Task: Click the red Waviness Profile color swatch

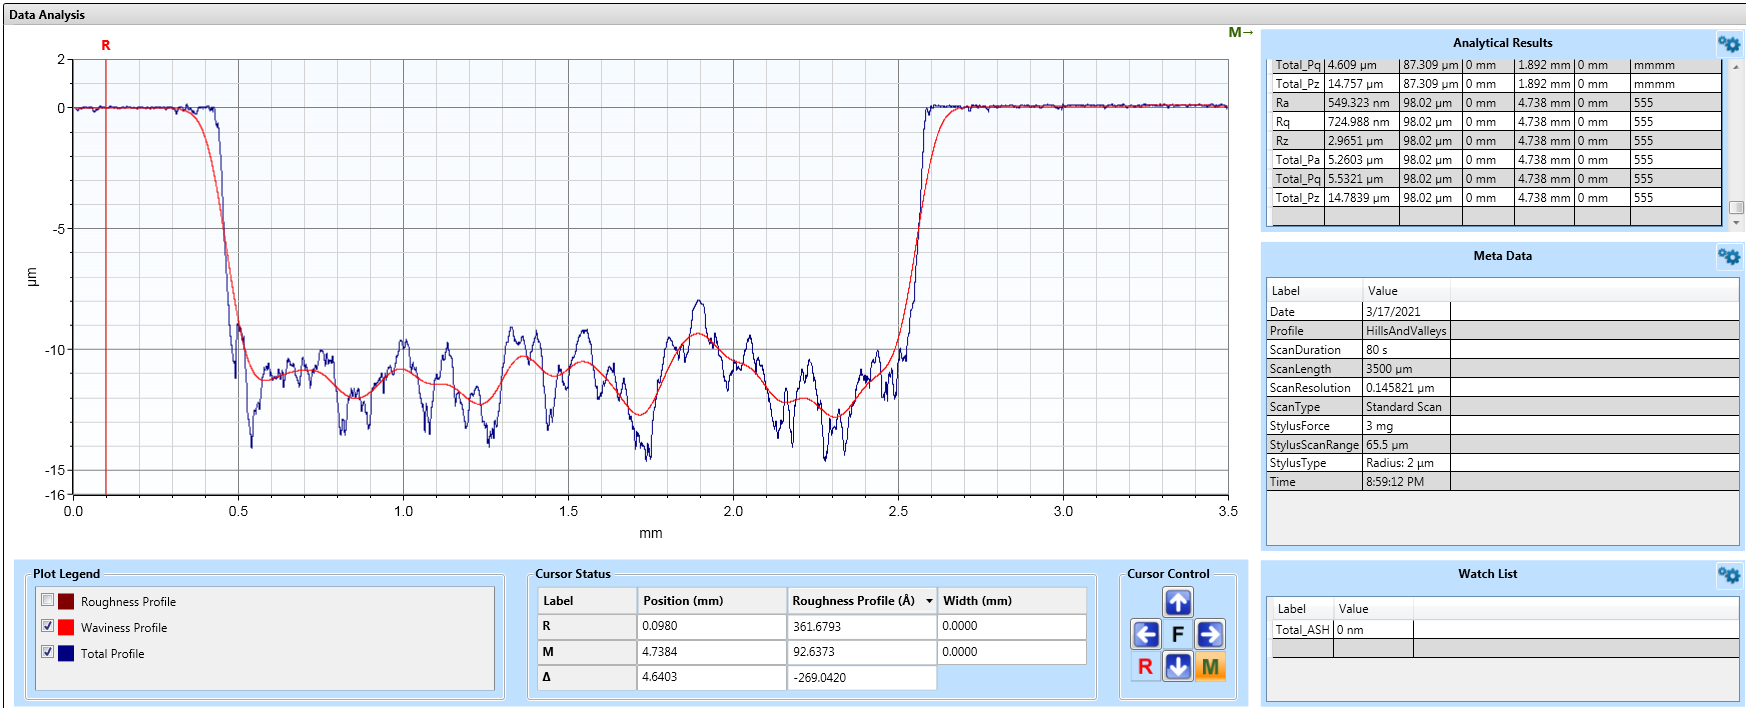Action: coord(66,628)
